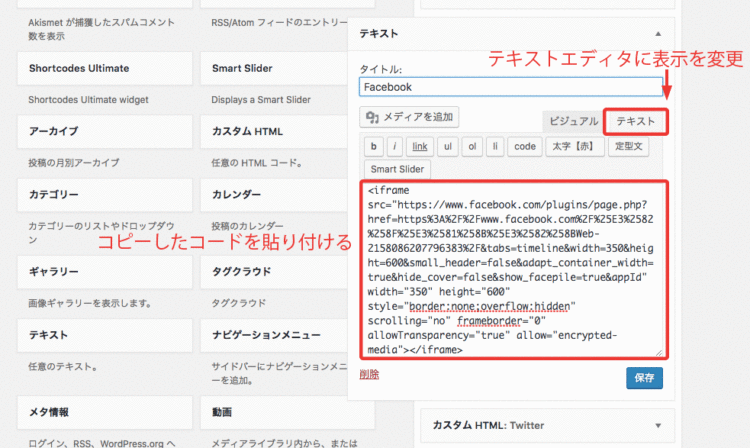This screenshot has width=750, height=448.
Task: Click into the タイトル field containing Facebook
Action: [511, 87]
